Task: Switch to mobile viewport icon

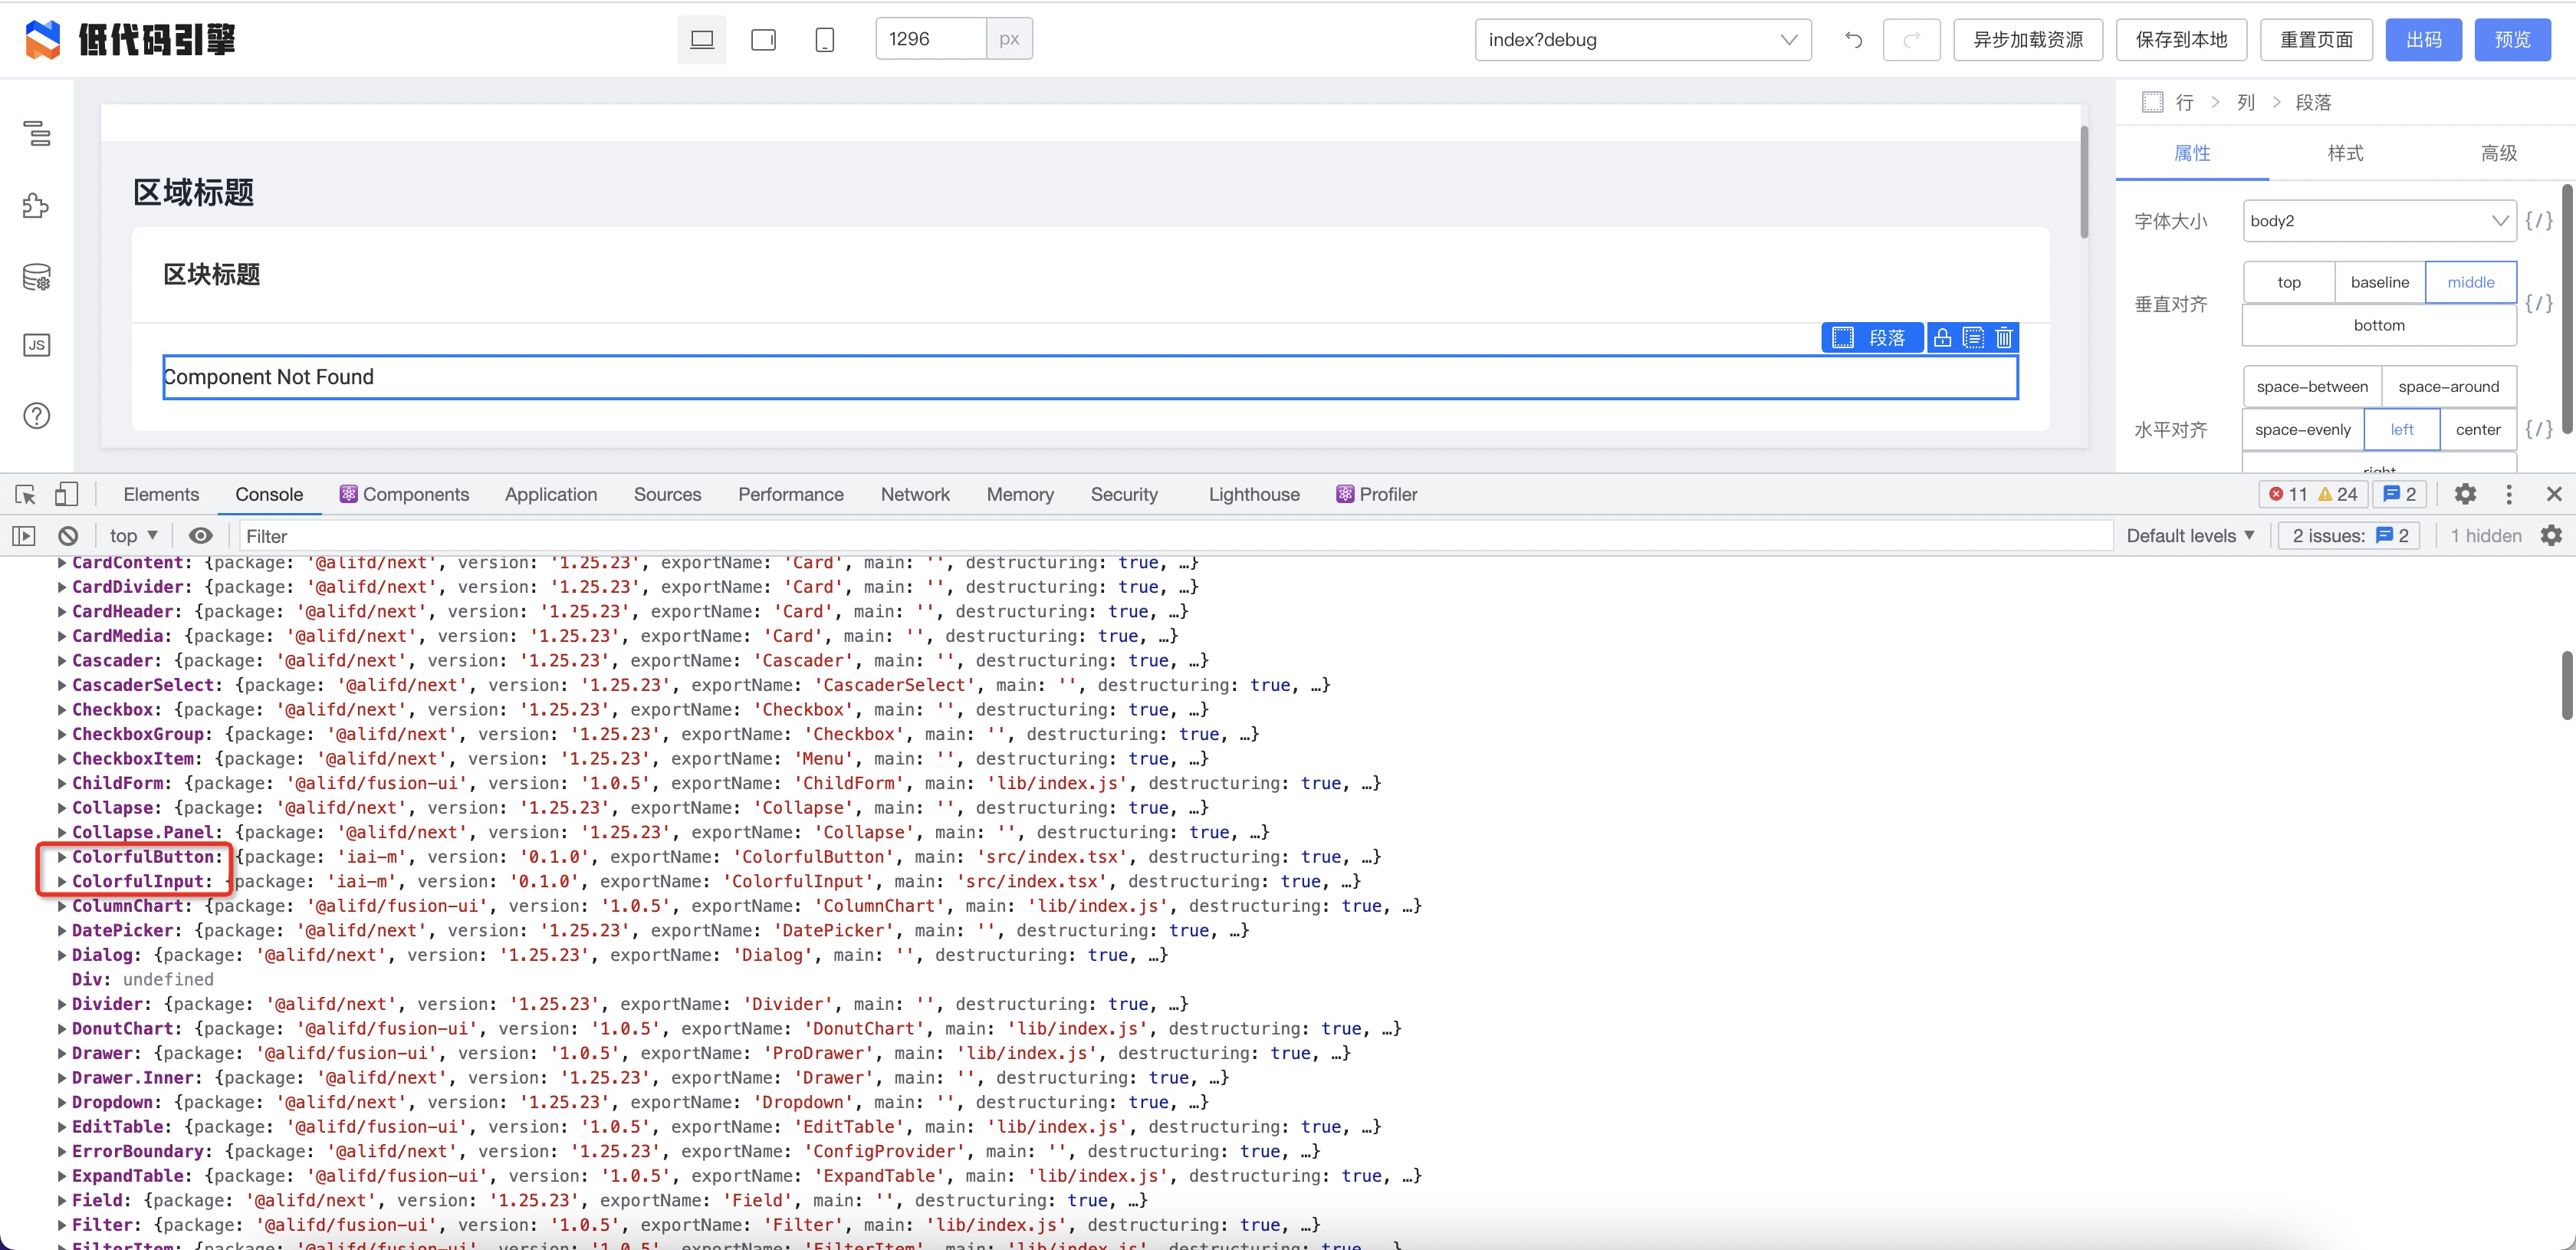Action: click(824, 39)
